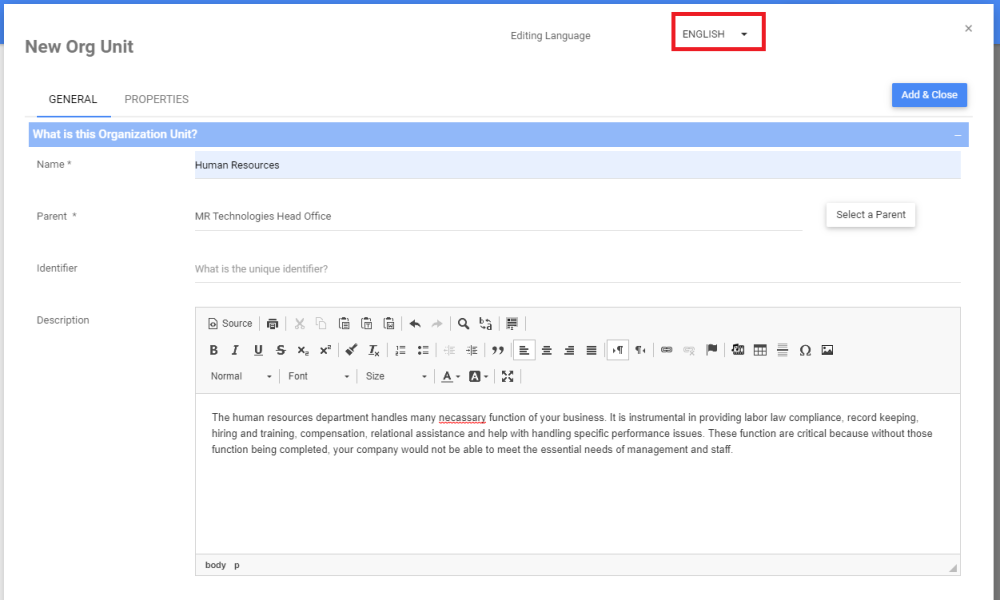The width and height of the screenshot is (1000, 600).
Task: Select Align Left
Action: (x=524, y=350)
